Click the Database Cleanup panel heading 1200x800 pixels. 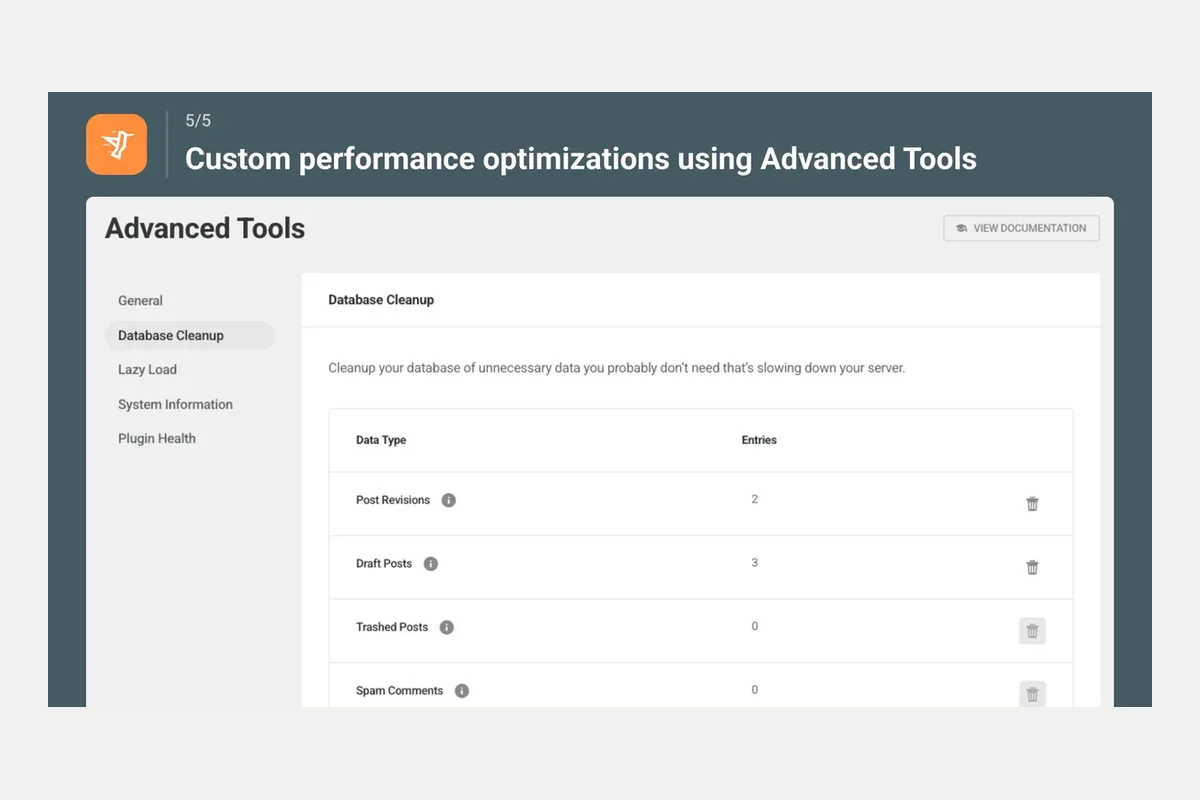[381, 300]
